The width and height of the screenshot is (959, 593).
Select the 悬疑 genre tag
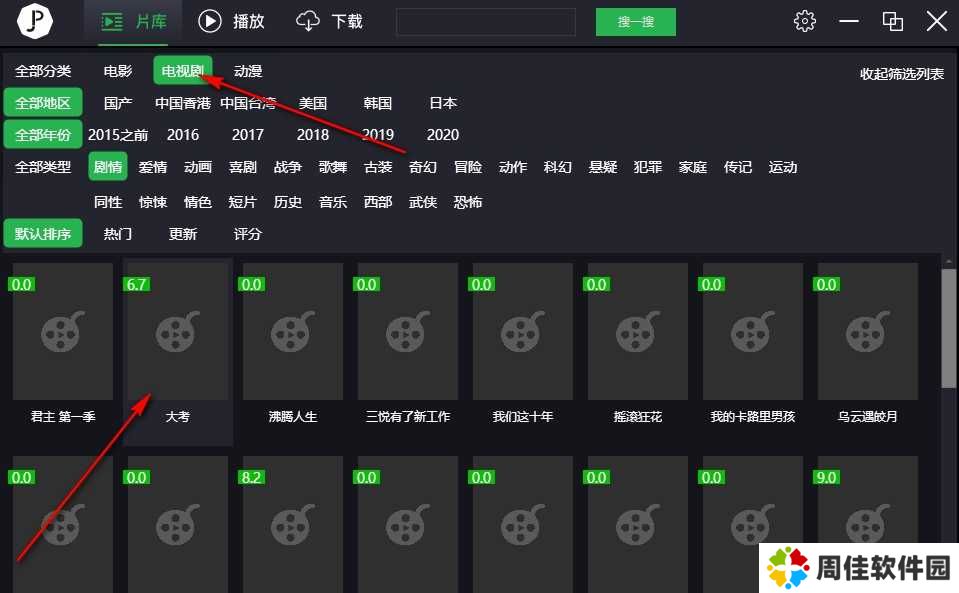tap(603, 167)
